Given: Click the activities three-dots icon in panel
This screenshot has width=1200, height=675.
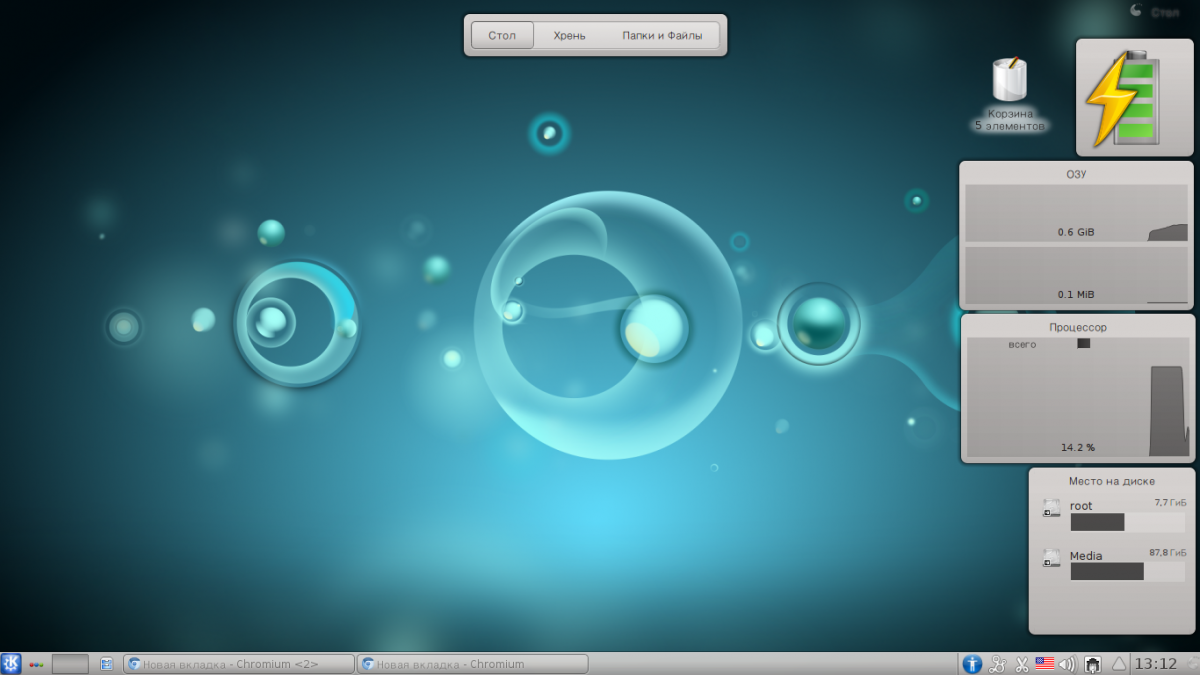Looking at the screenshot, I should click(36, 664).
